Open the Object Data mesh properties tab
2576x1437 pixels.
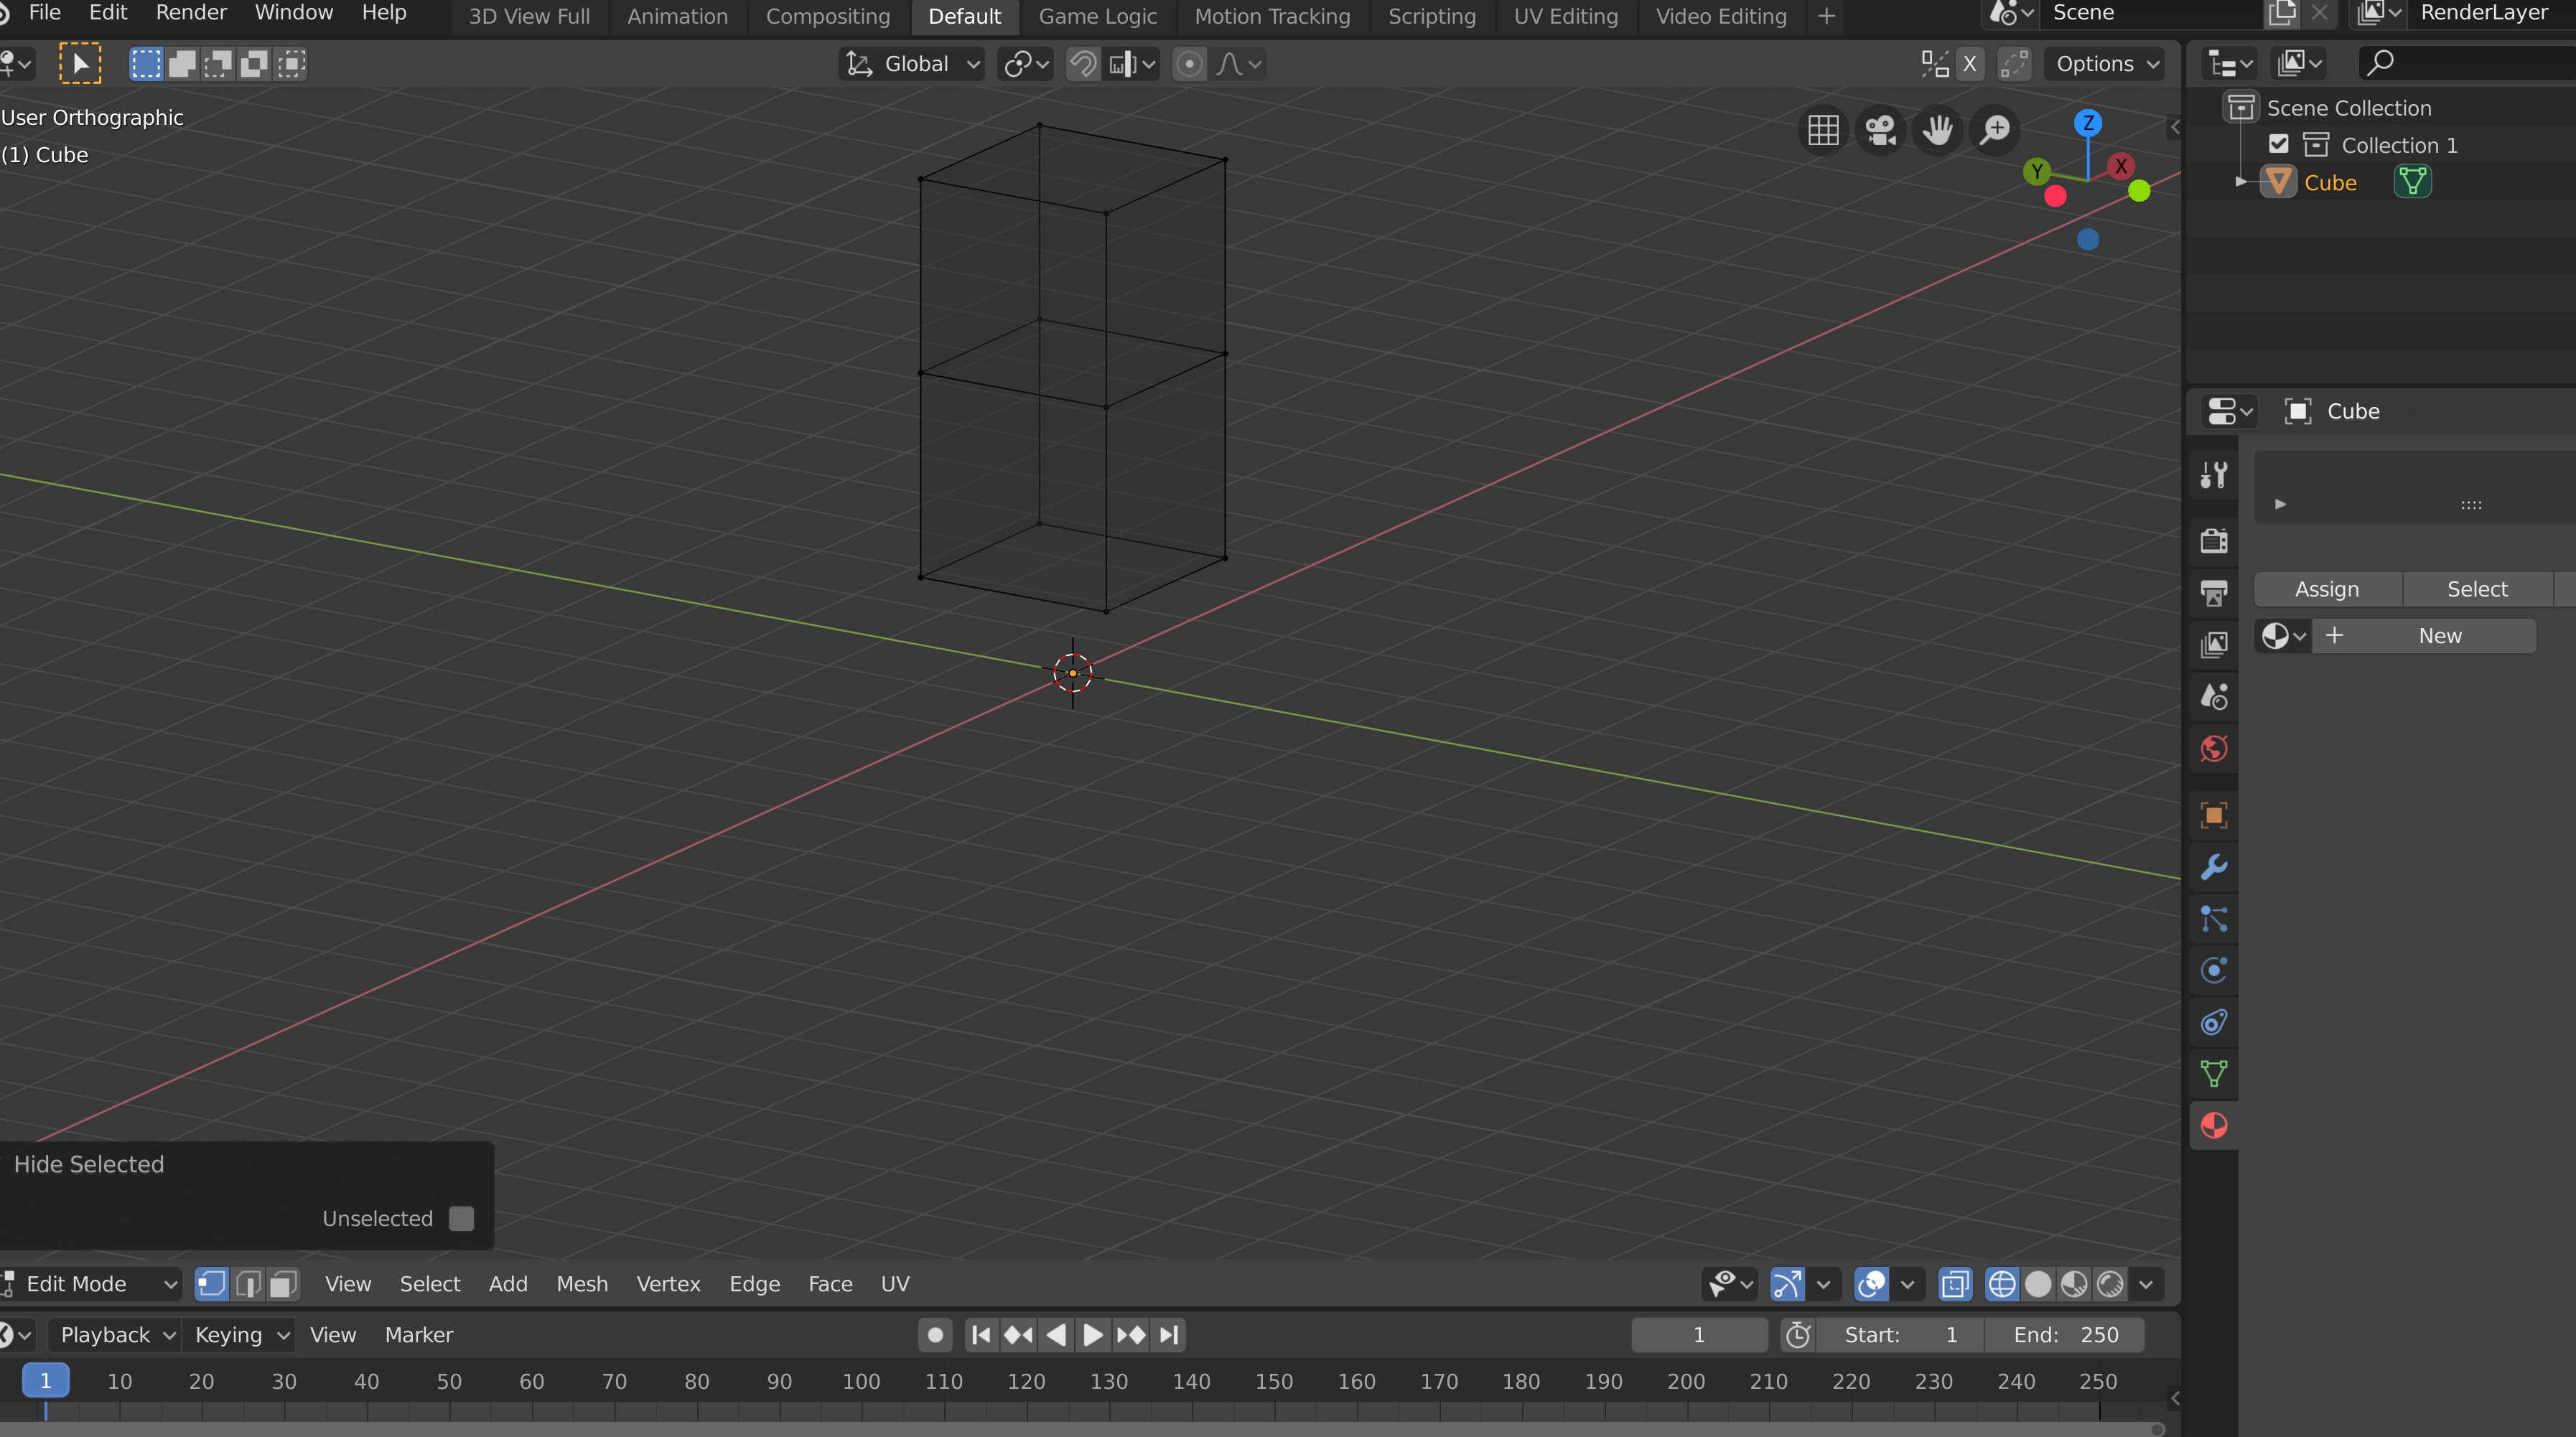pos(2214,1075)
